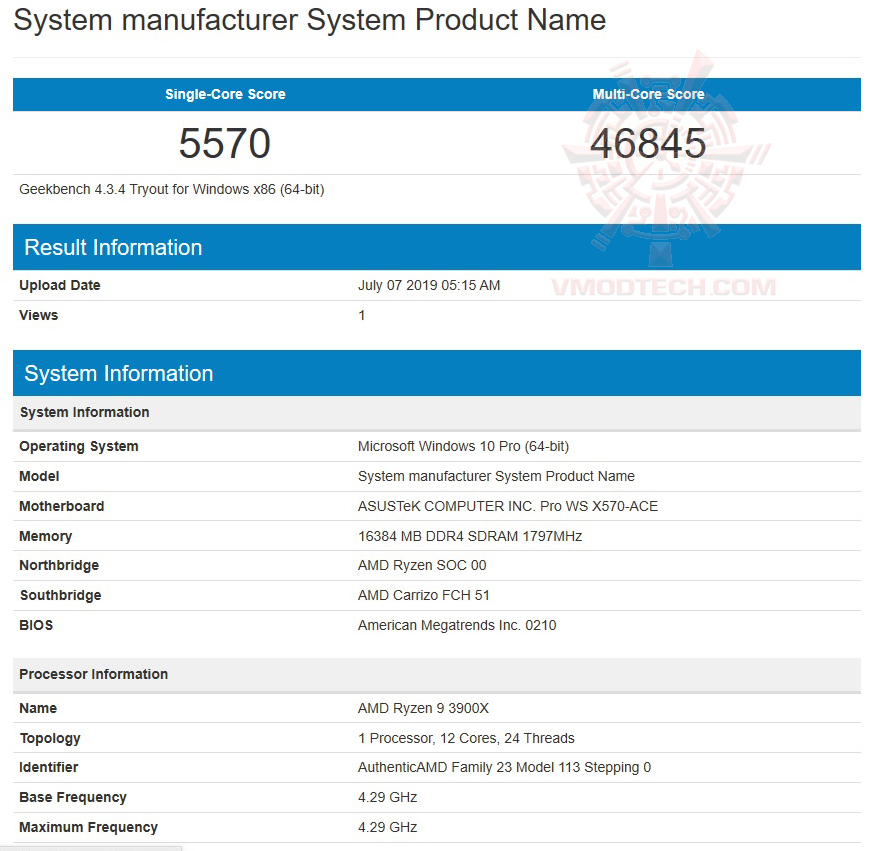Click the Pro WS X570-ACE motherboard entry
The height and width of the screenshot is (851, 894).
tap(507, 506)
